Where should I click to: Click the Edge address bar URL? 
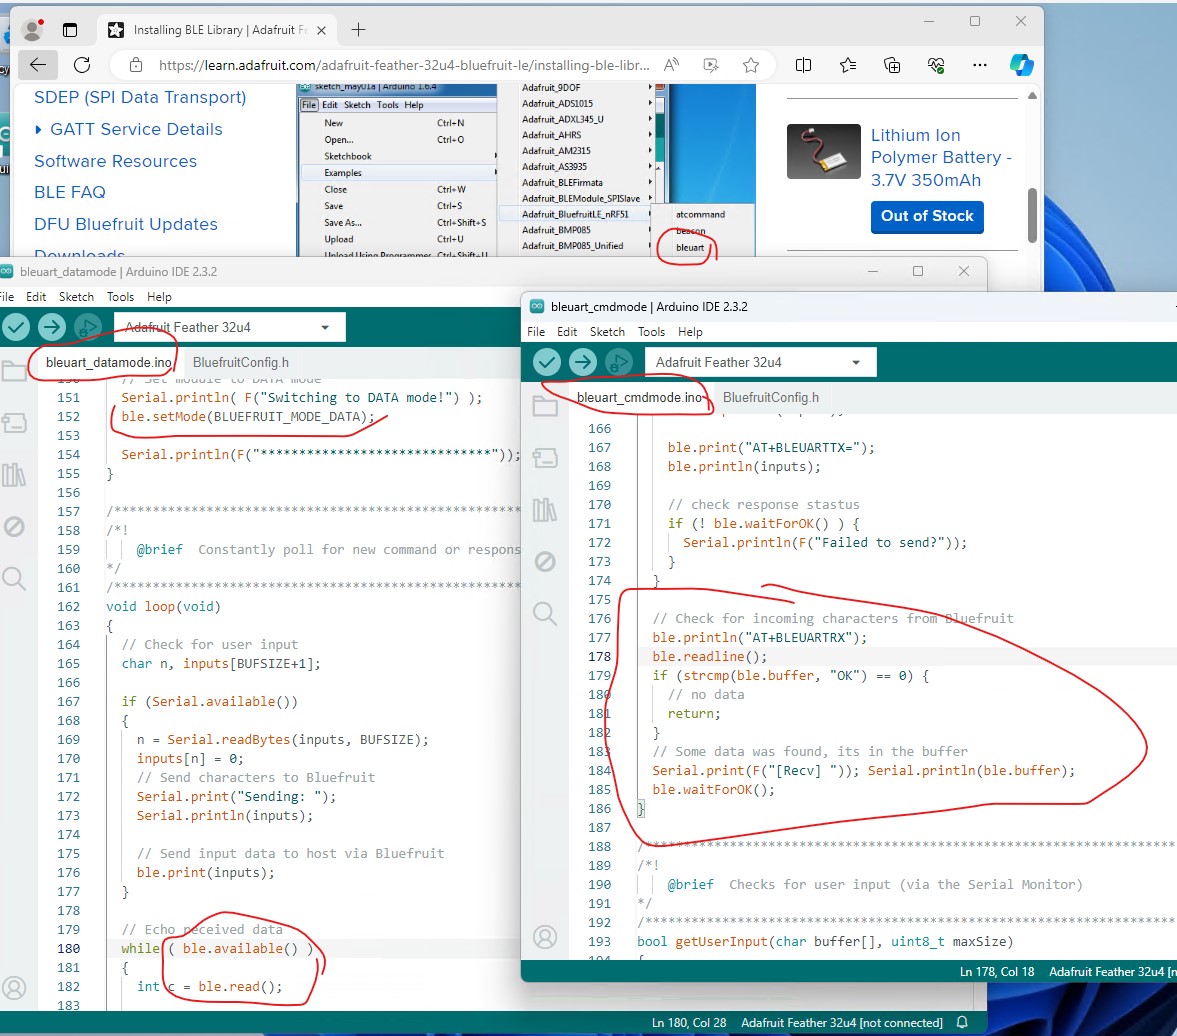(404, 65)
